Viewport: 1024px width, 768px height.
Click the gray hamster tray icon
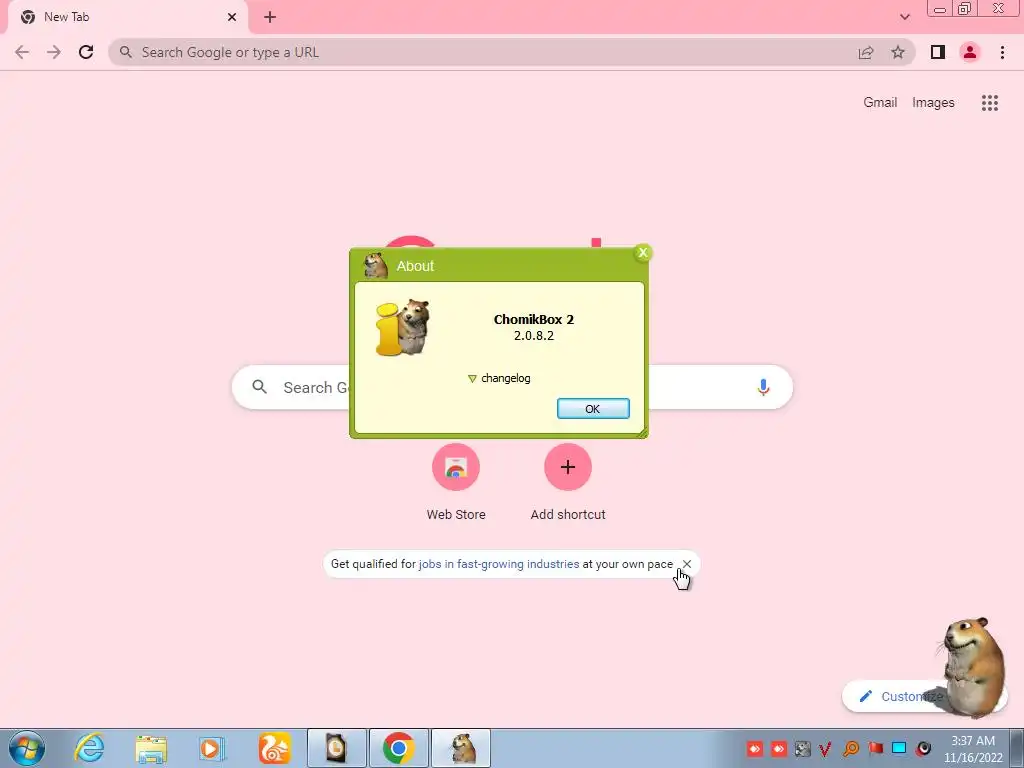(803, 748)
